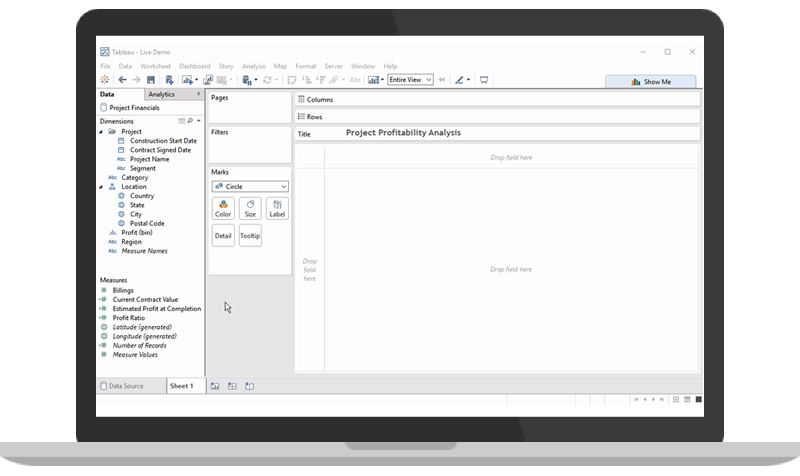Viewport: 800px width, 476px height.
Task: Click the show filmstrip icon in status bar
Action: tap(687, 399)
